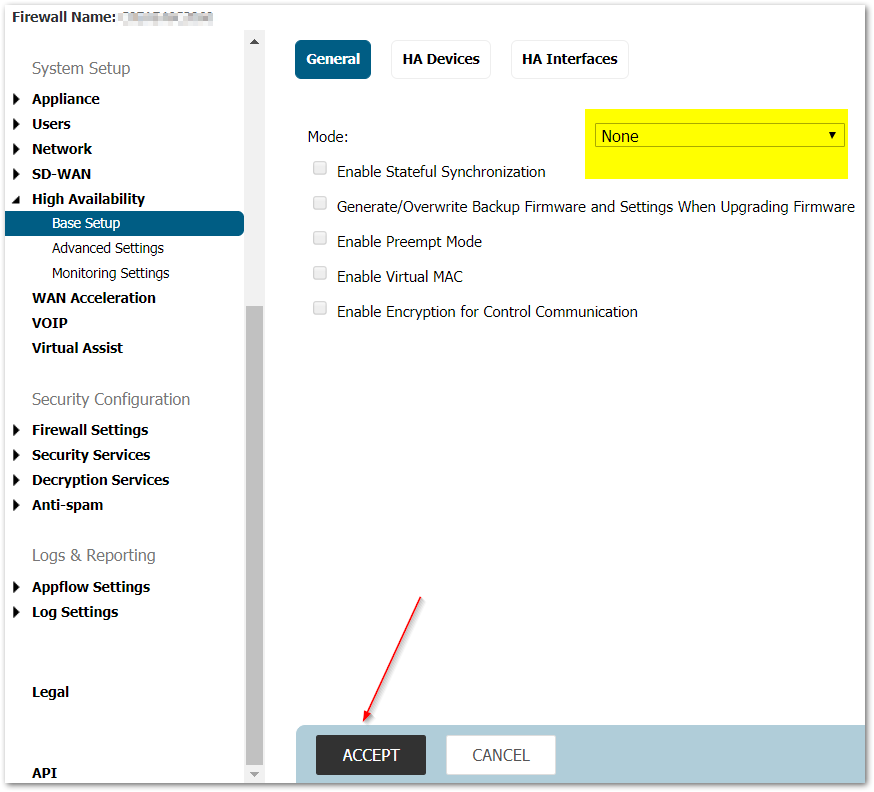
Task: Click the ACCEPT button
Action: pos(371,755)
